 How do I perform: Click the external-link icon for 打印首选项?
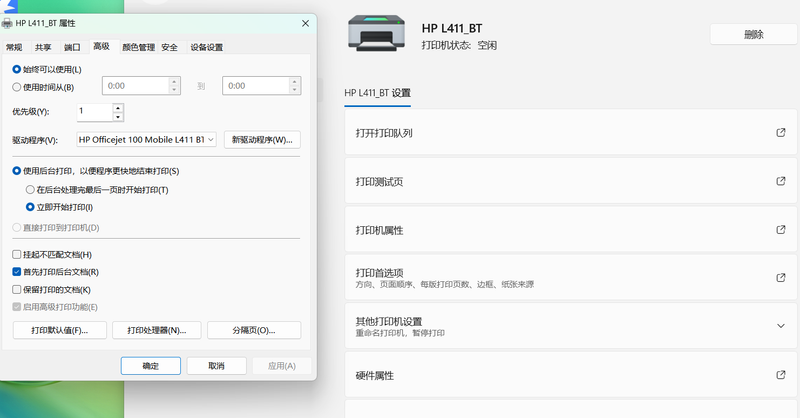tap(781, 278)
